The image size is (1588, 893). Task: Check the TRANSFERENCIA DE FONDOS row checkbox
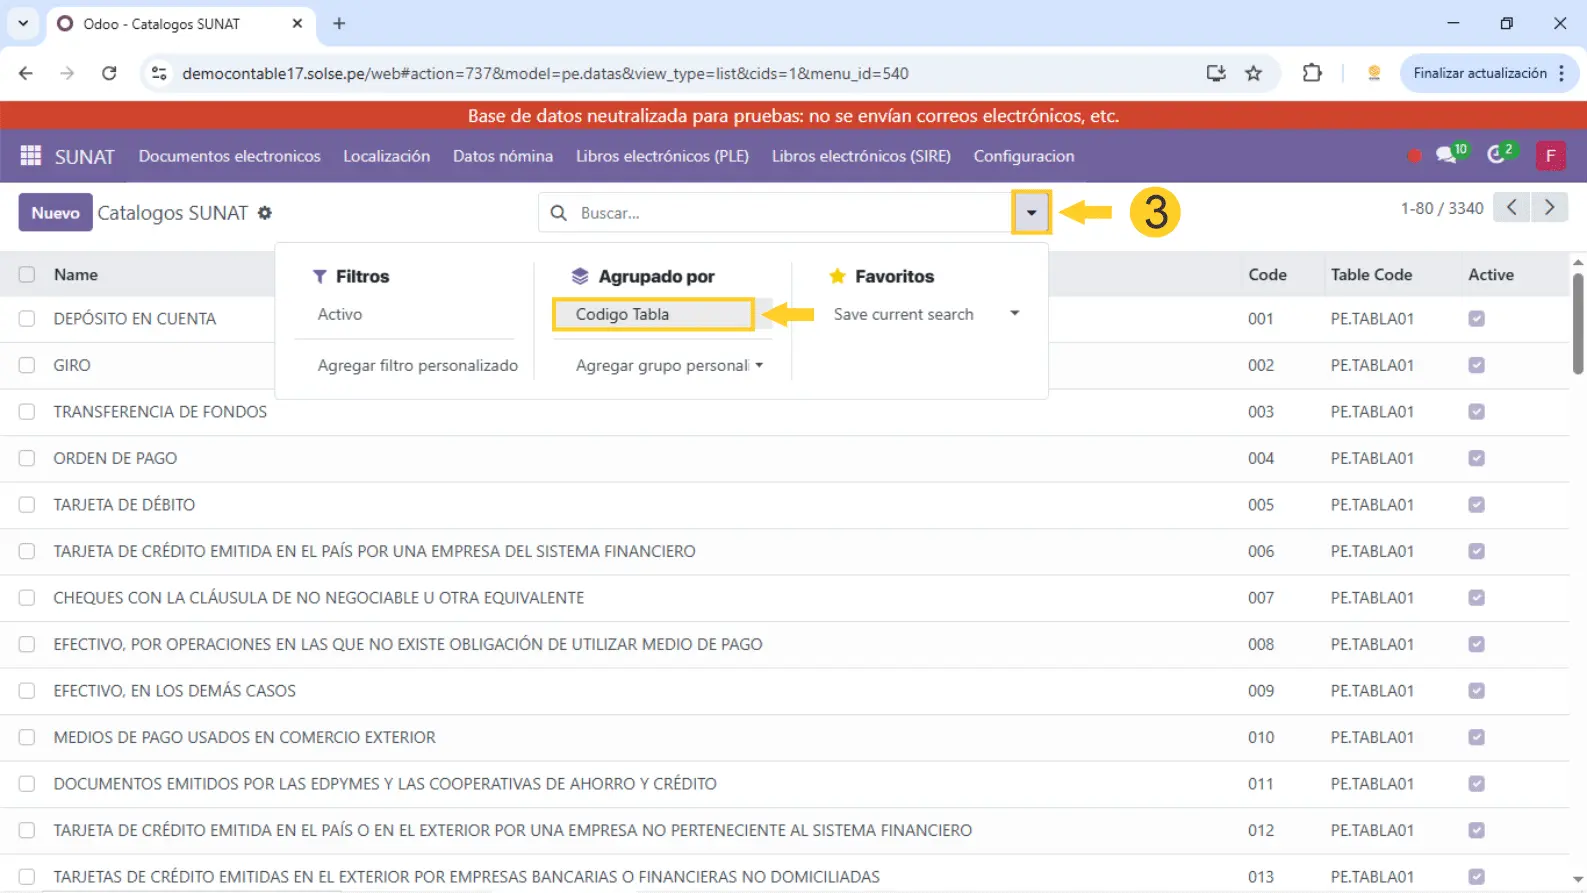(27, 412)
